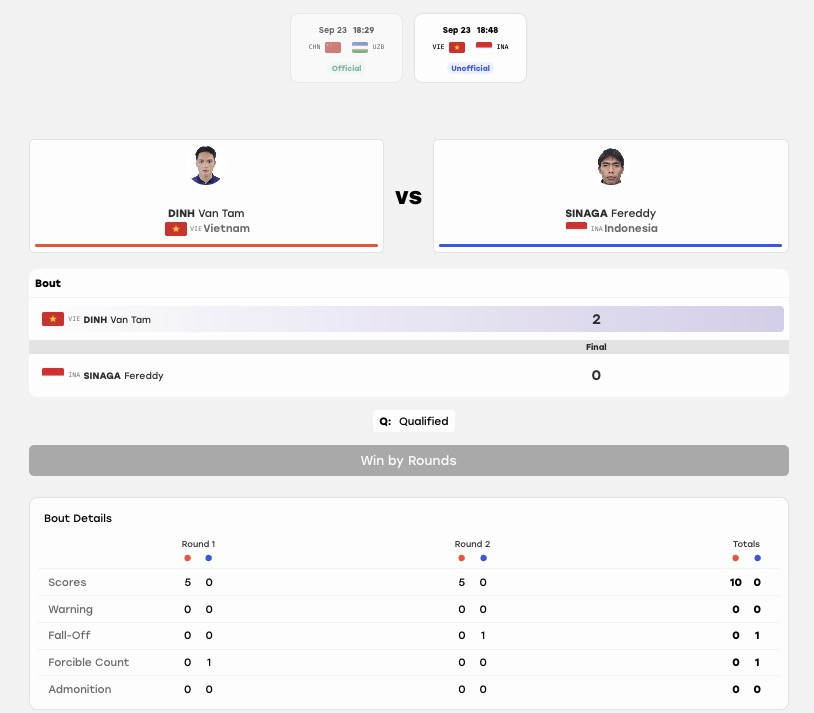
Task: Select SINAGA Fereddy row in Bout table
Action: pyautogui.click(x=409, y=375)
